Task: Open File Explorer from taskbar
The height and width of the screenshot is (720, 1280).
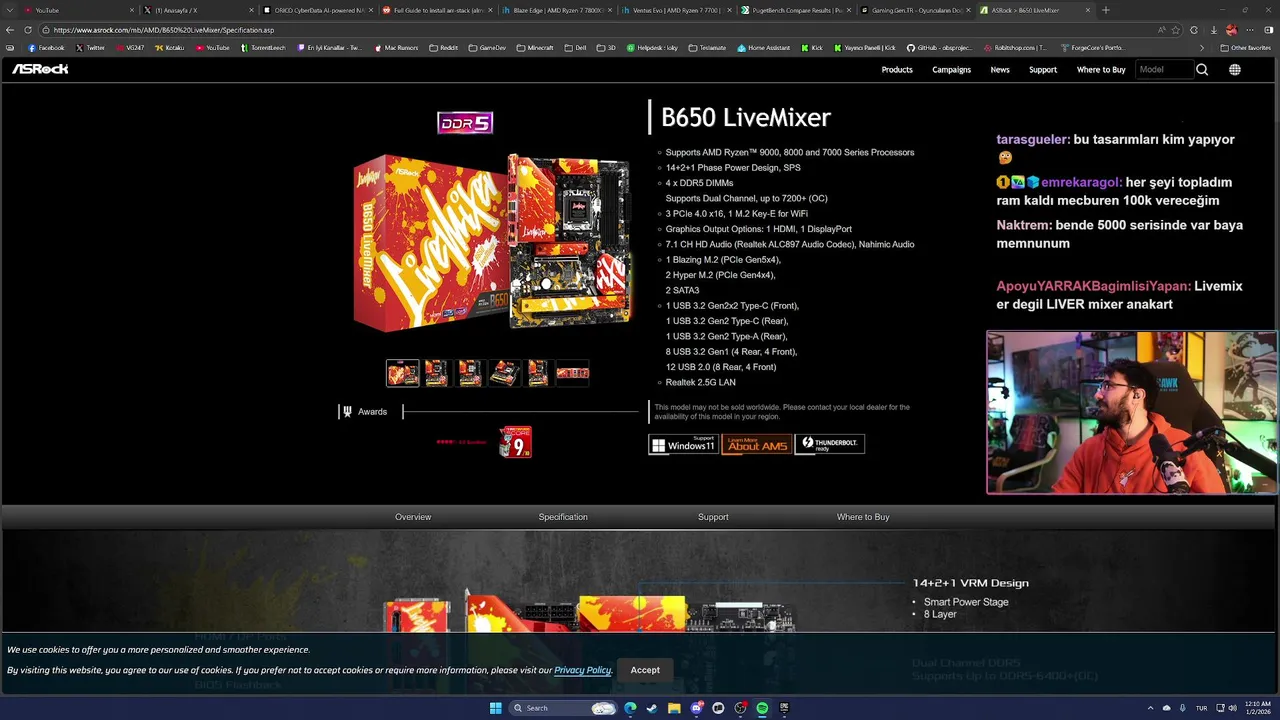Action: point(674,708)
